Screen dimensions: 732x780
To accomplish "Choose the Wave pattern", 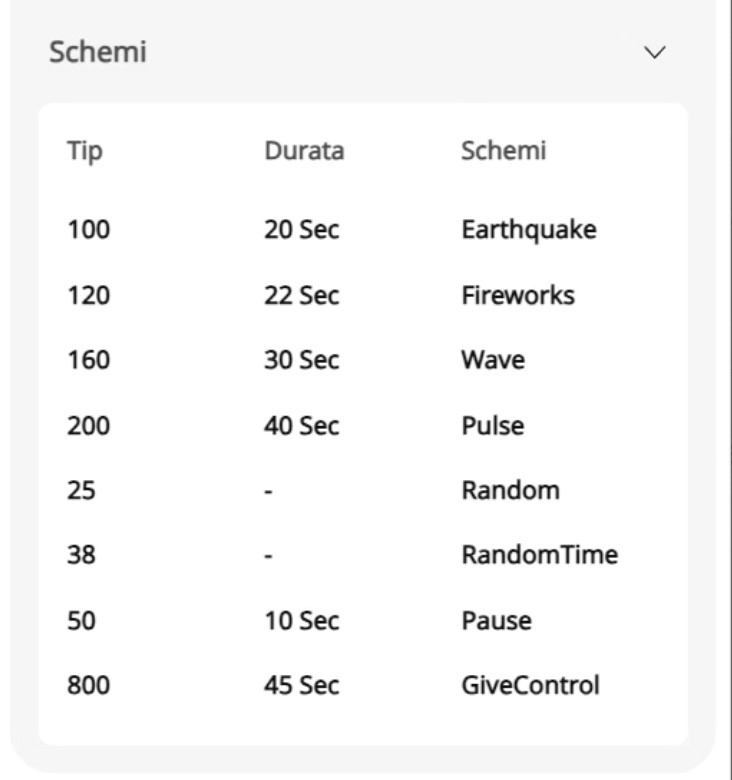I will click(x=493, y=360).
